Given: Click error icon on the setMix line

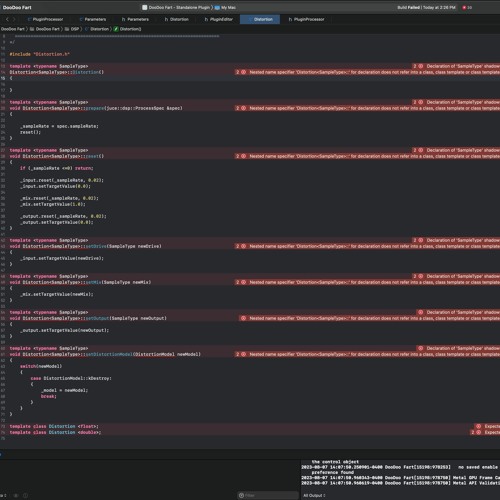Looking at the screenshot, I should 243,282.
